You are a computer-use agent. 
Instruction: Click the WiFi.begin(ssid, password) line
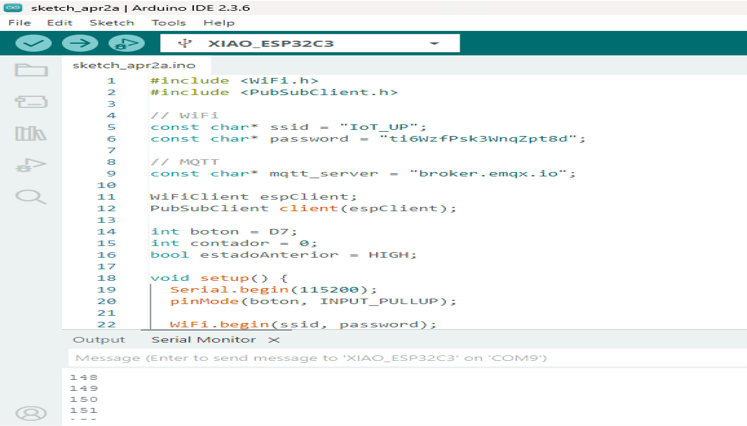[x=303, y=324]
